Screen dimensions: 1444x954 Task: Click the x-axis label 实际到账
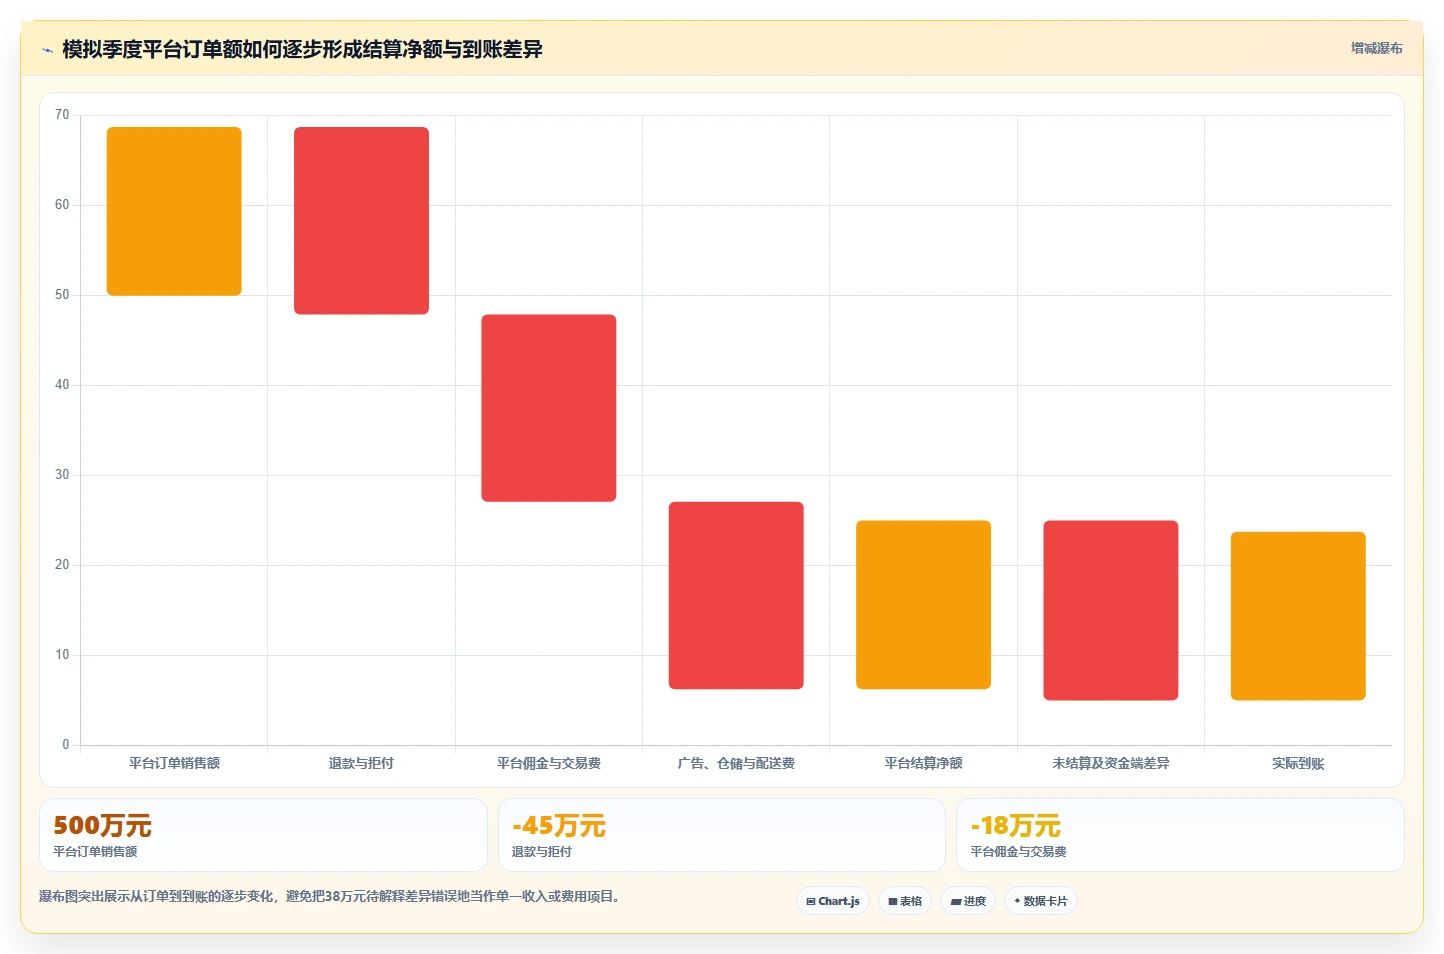[1298, 763]
